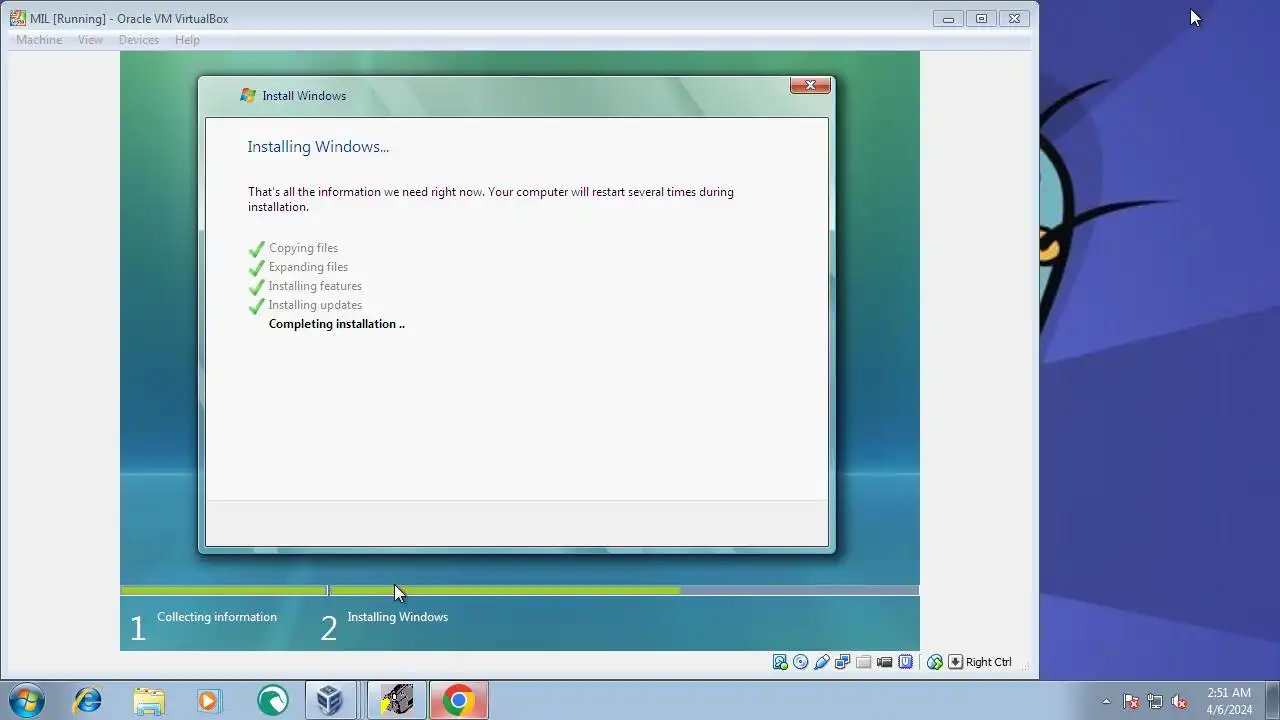Close the VirtualBox VM window
This screenshot has width=1280, height=720.
tap(1014, 18)
